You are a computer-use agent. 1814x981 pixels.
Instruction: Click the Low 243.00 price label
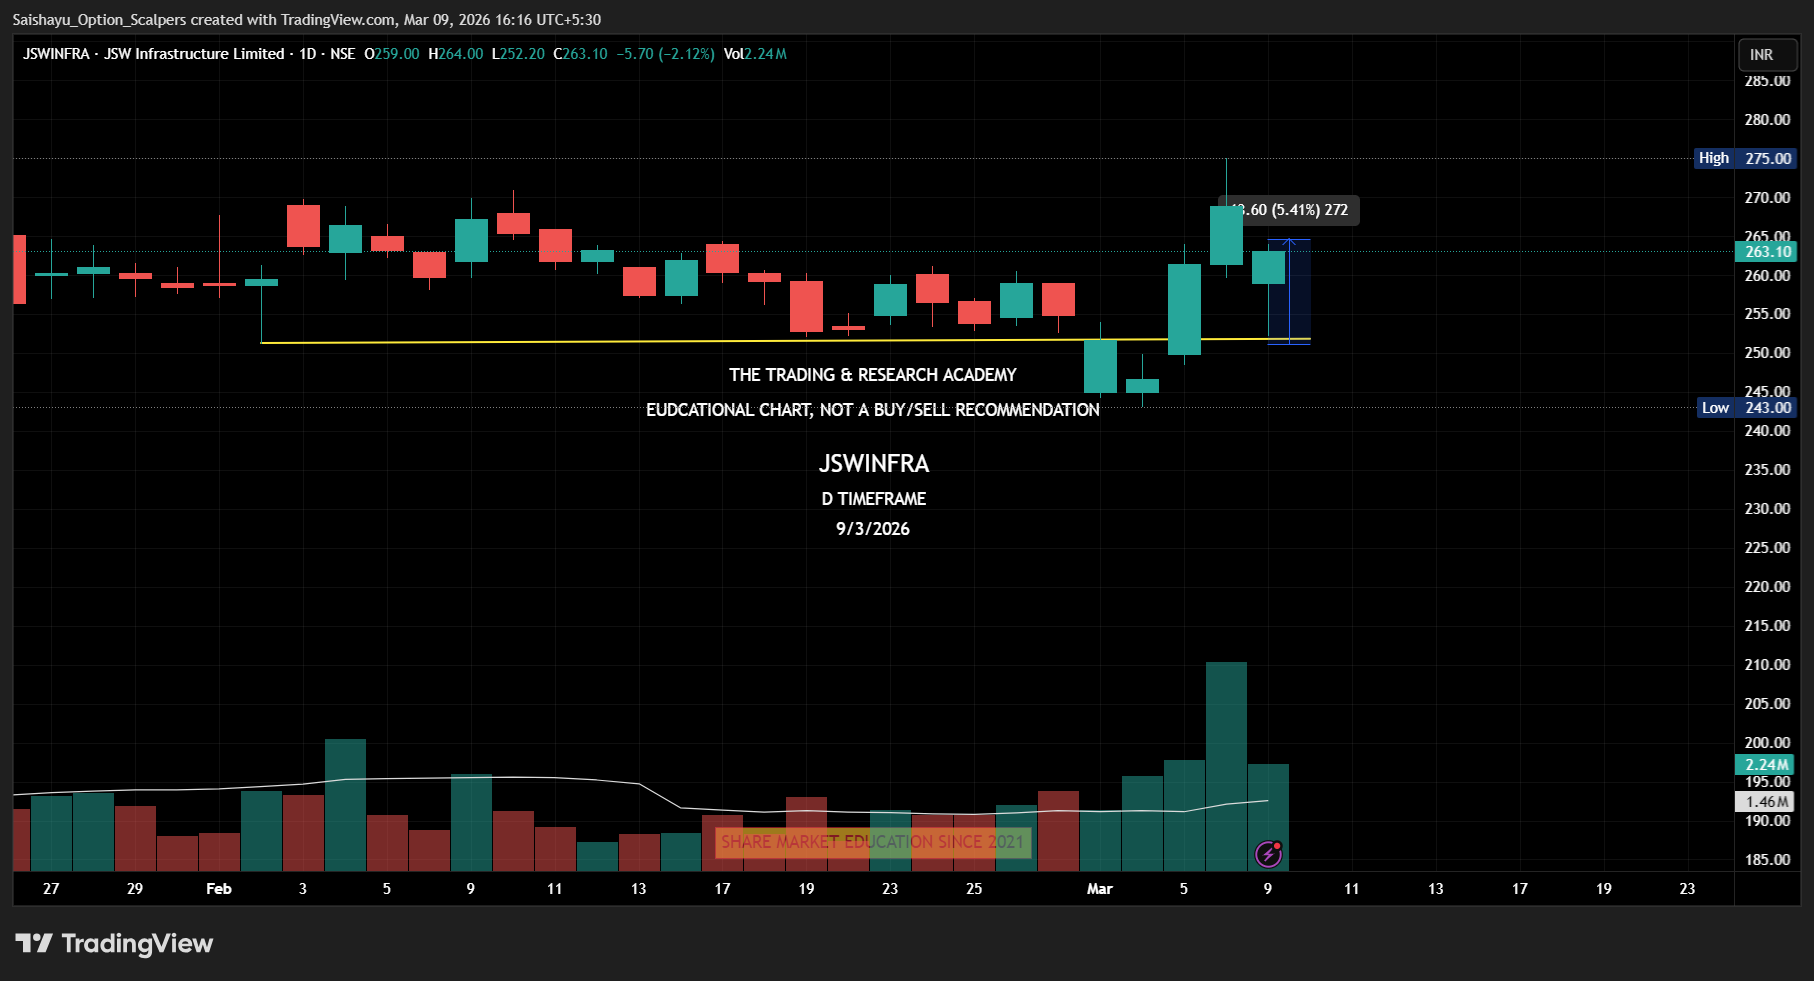coord(1746,408)
